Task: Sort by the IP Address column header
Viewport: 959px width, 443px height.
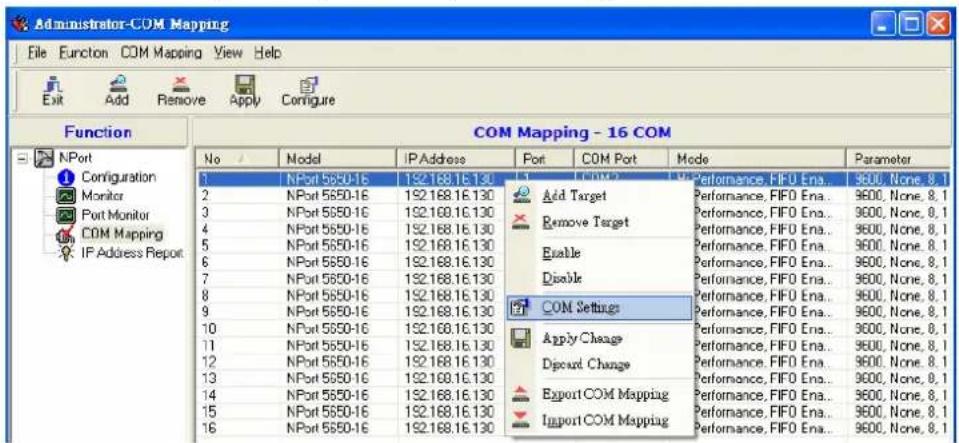Action: [456, 159]
